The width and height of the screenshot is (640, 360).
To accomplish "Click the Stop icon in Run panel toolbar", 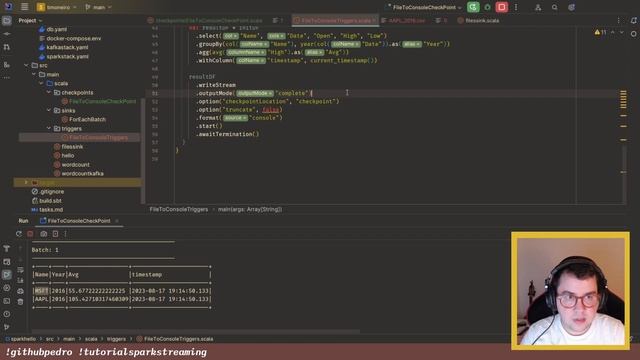I will tap(30, 234).
